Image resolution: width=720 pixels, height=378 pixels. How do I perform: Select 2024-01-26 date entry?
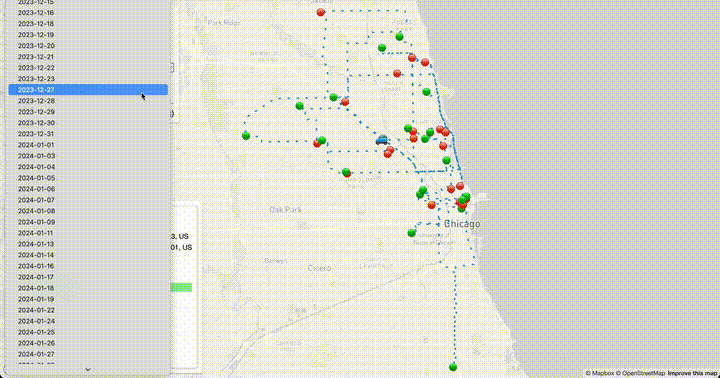pyautogui.click(x=88, y=343)
